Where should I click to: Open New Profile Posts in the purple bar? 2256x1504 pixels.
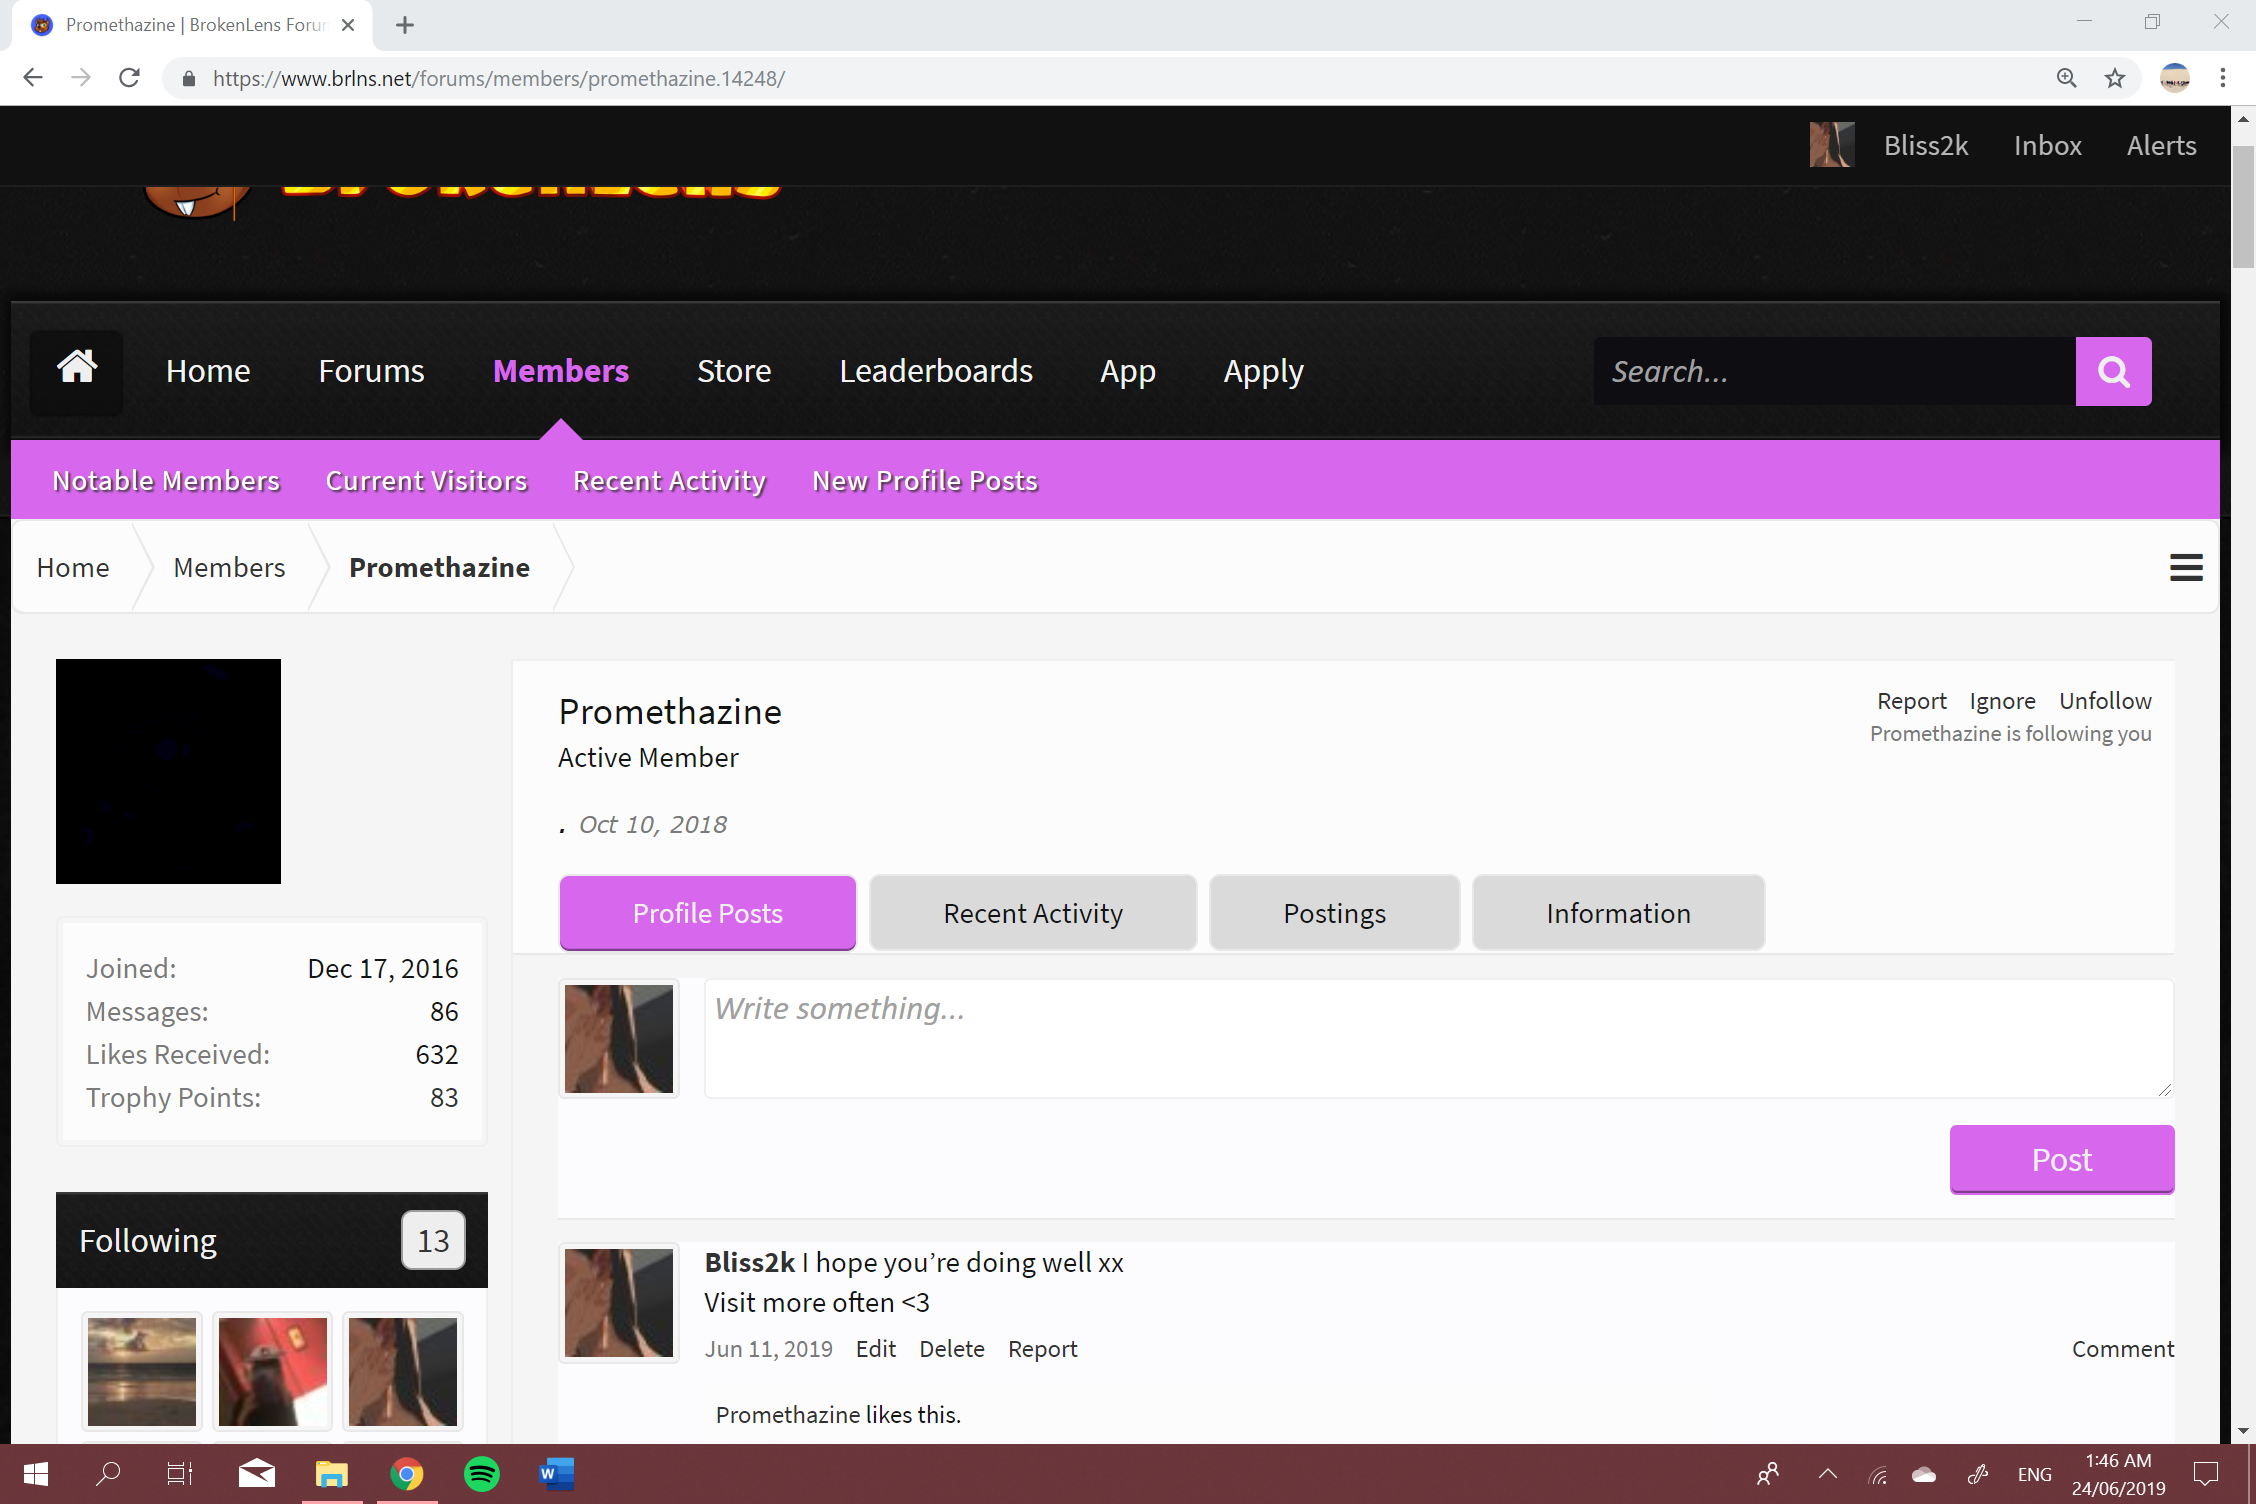click(925, 481)
